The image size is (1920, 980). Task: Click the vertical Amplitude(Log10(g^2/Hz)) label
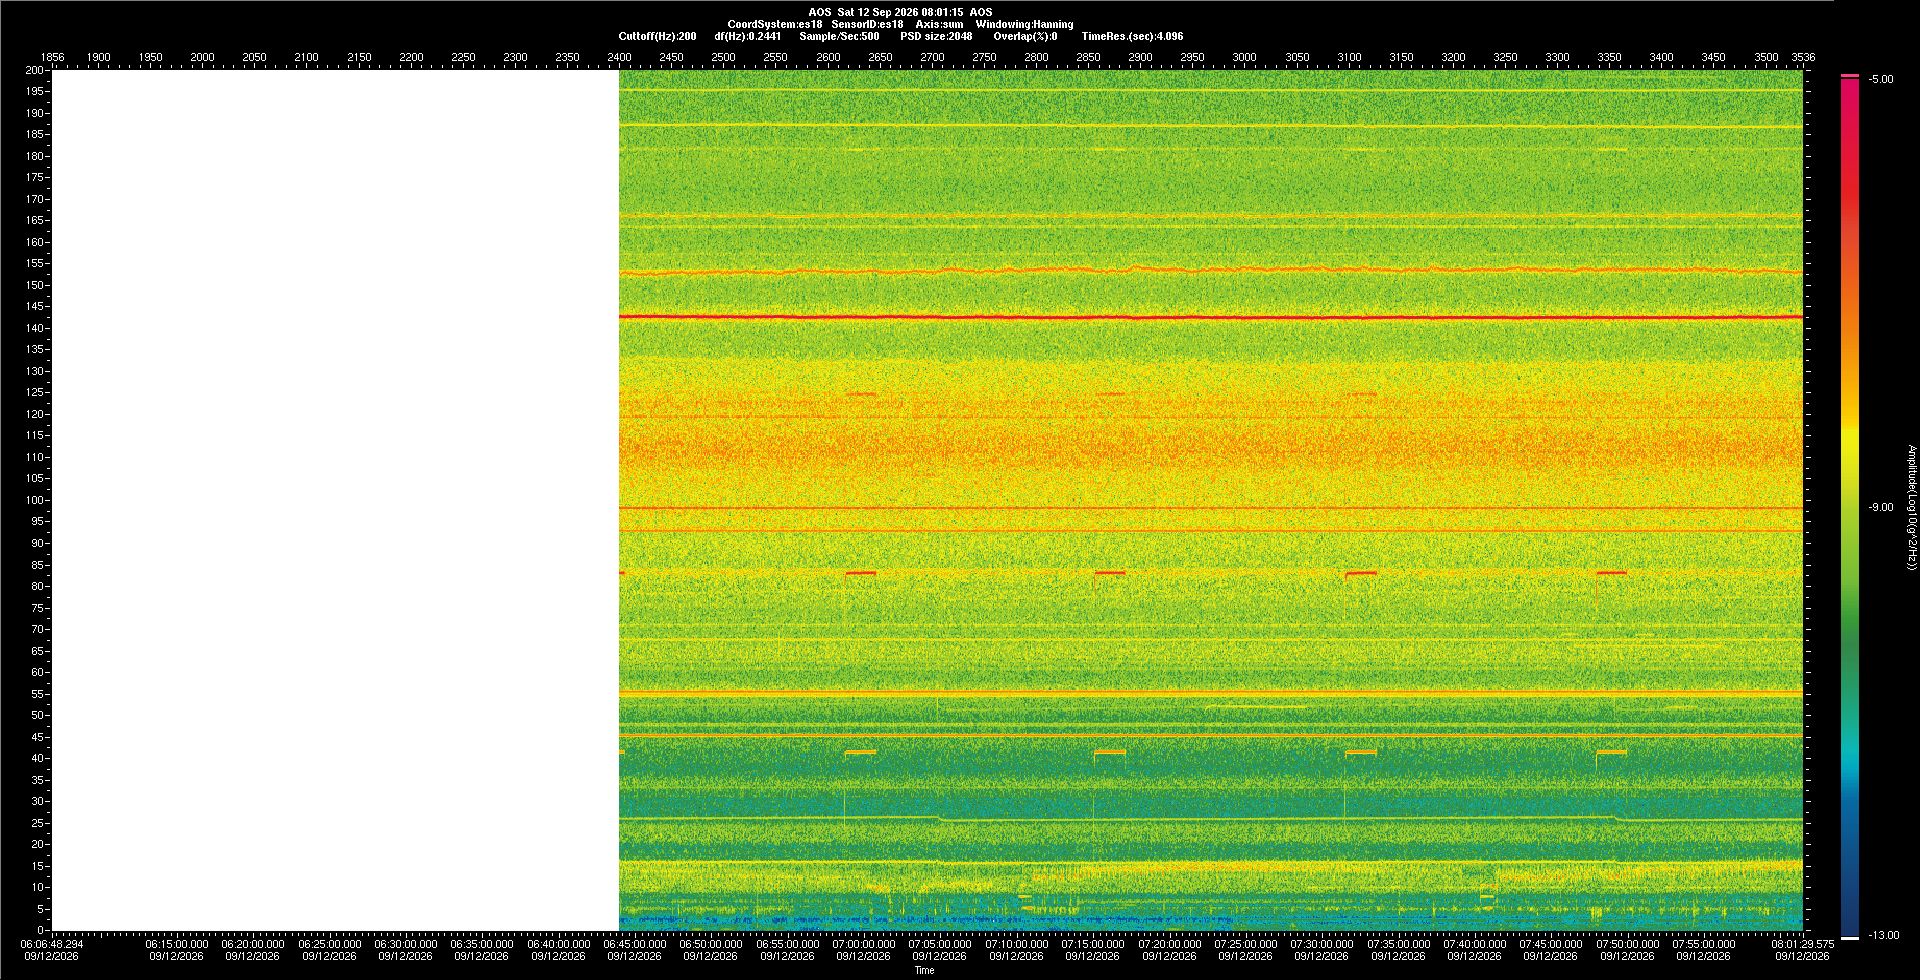[1911, 507]
